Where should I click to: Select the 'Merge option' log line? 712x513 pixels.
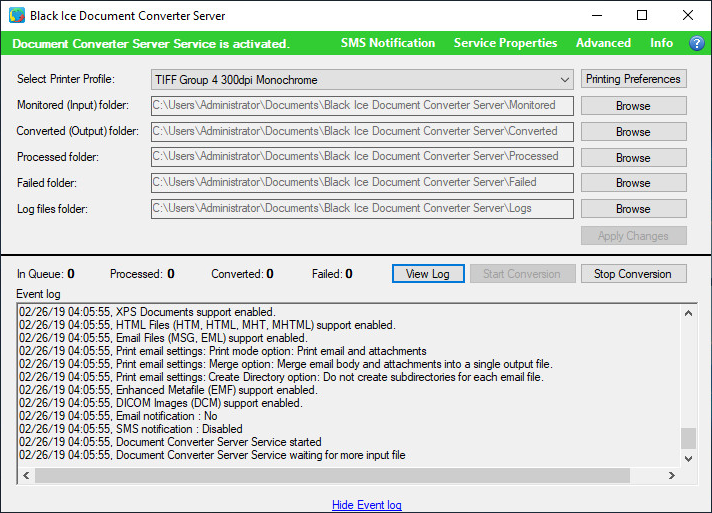286,364
